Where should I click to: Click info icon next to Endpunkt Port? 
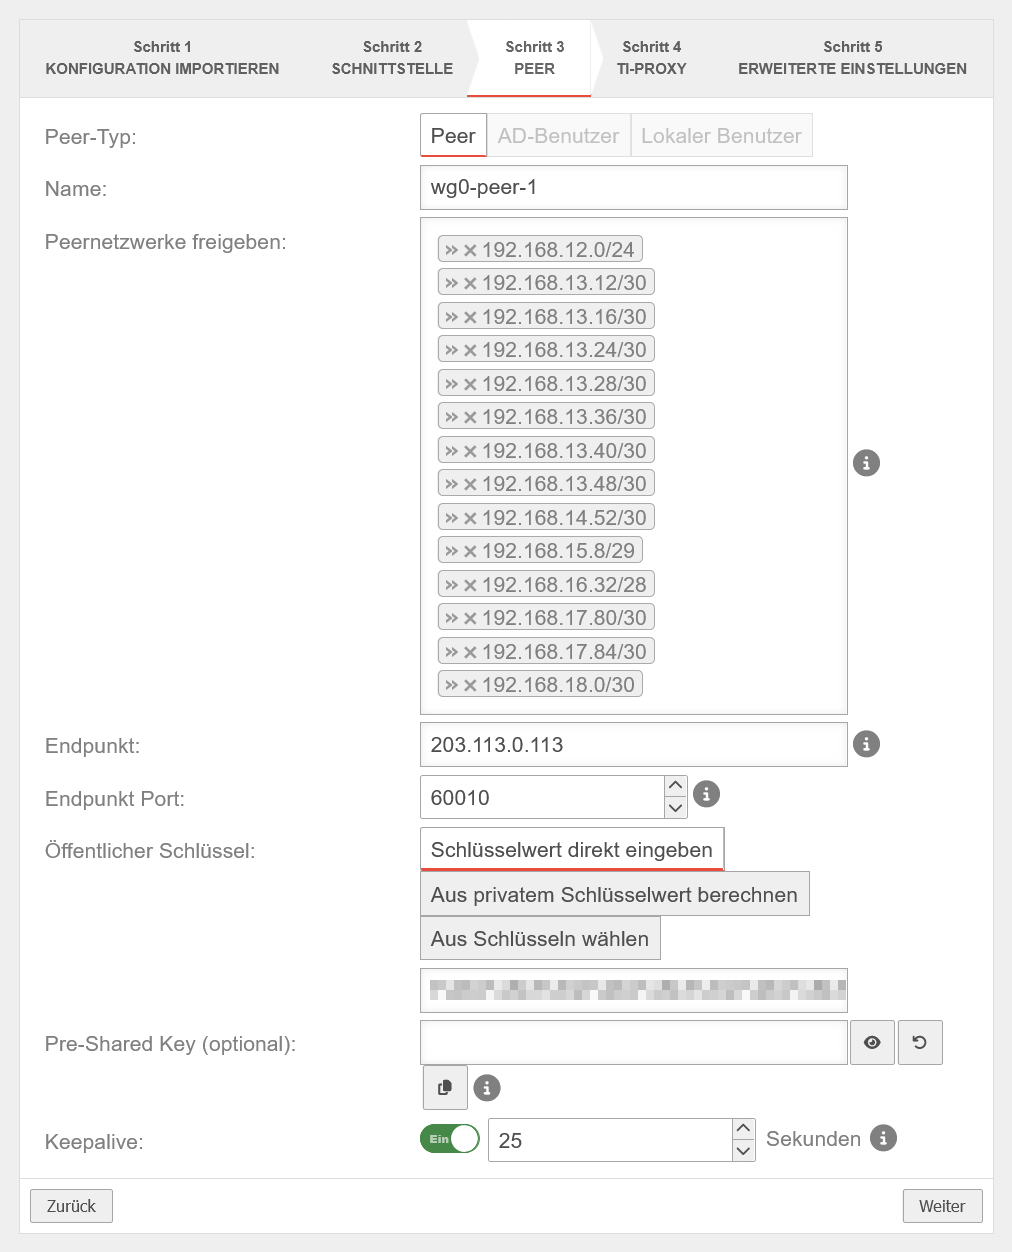point(706,794)
